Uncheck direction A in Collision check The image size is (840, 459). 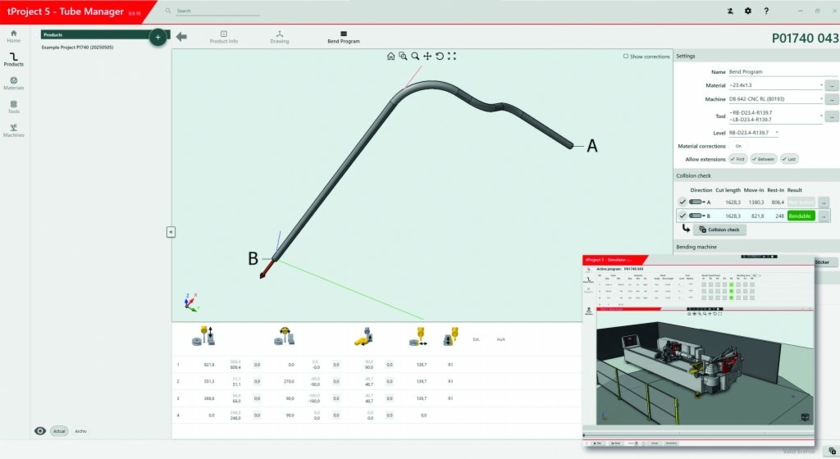click(x=682, y=202)
